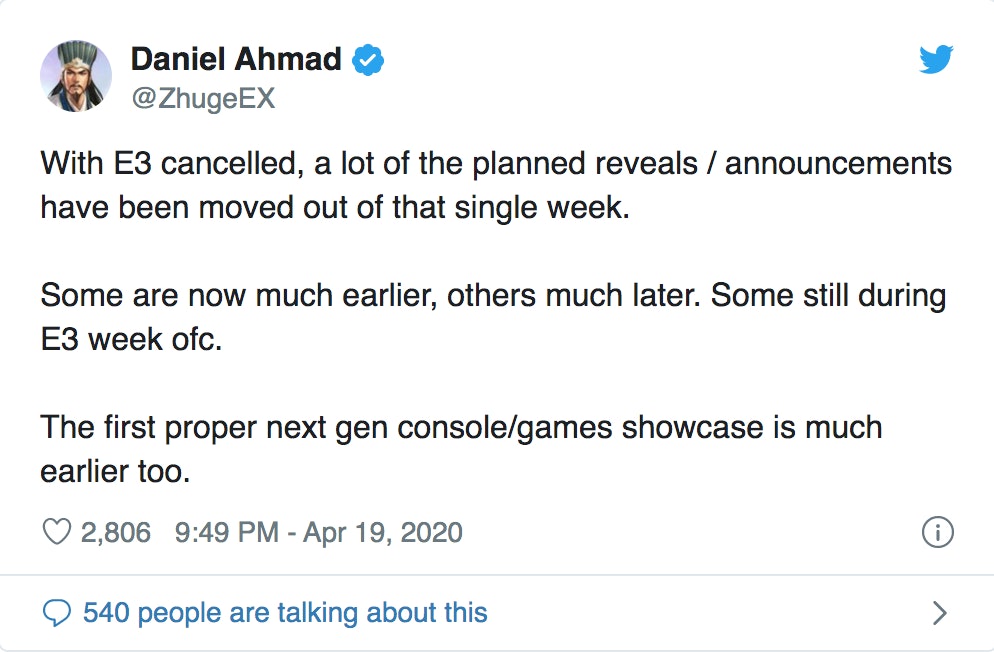This screenshot has width=994, height=652.
Task: Click the "earlier too." text line
Action: [x=115, y=472]
